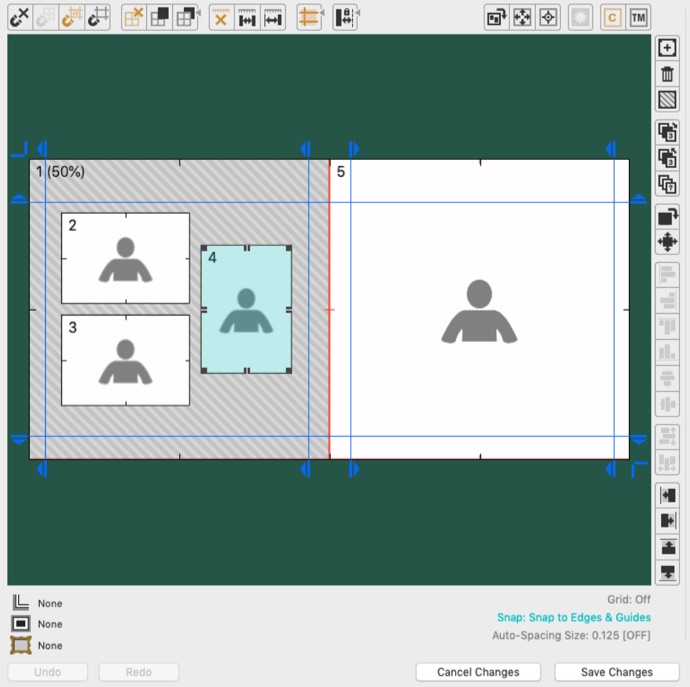
Task: Click the rotate frame icon
Action: [x=667, y=216]
